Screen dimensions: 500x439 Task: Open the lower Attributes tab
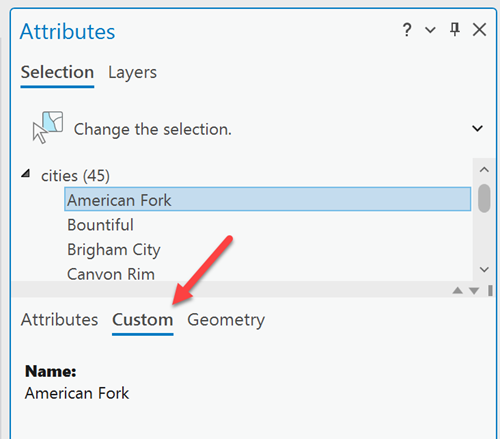coord(59,320)
